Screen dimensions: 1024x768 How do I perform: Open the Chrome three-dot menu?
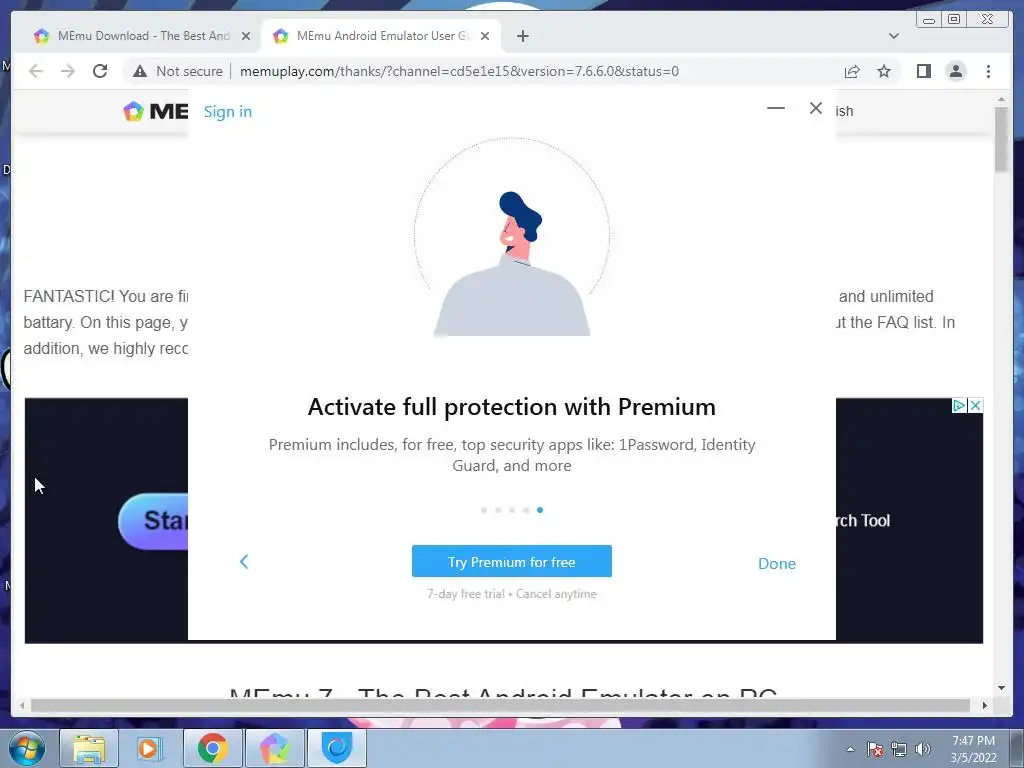coord(988,71)
